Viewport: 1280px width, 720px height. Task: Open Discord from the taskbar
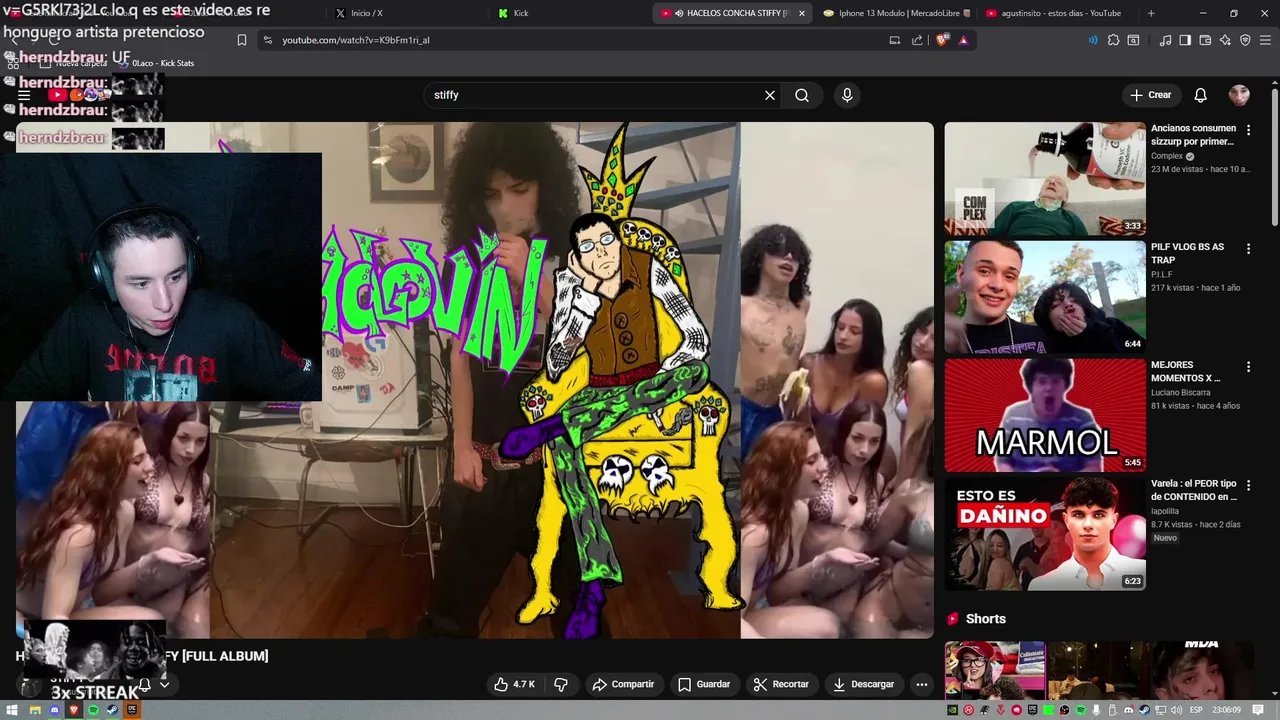tap(55, 710)
